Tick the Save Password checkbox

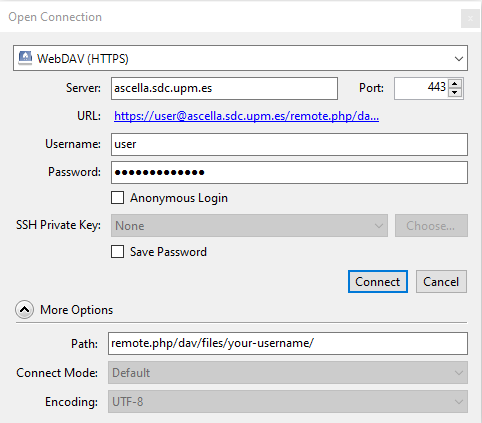click(117, 252)
